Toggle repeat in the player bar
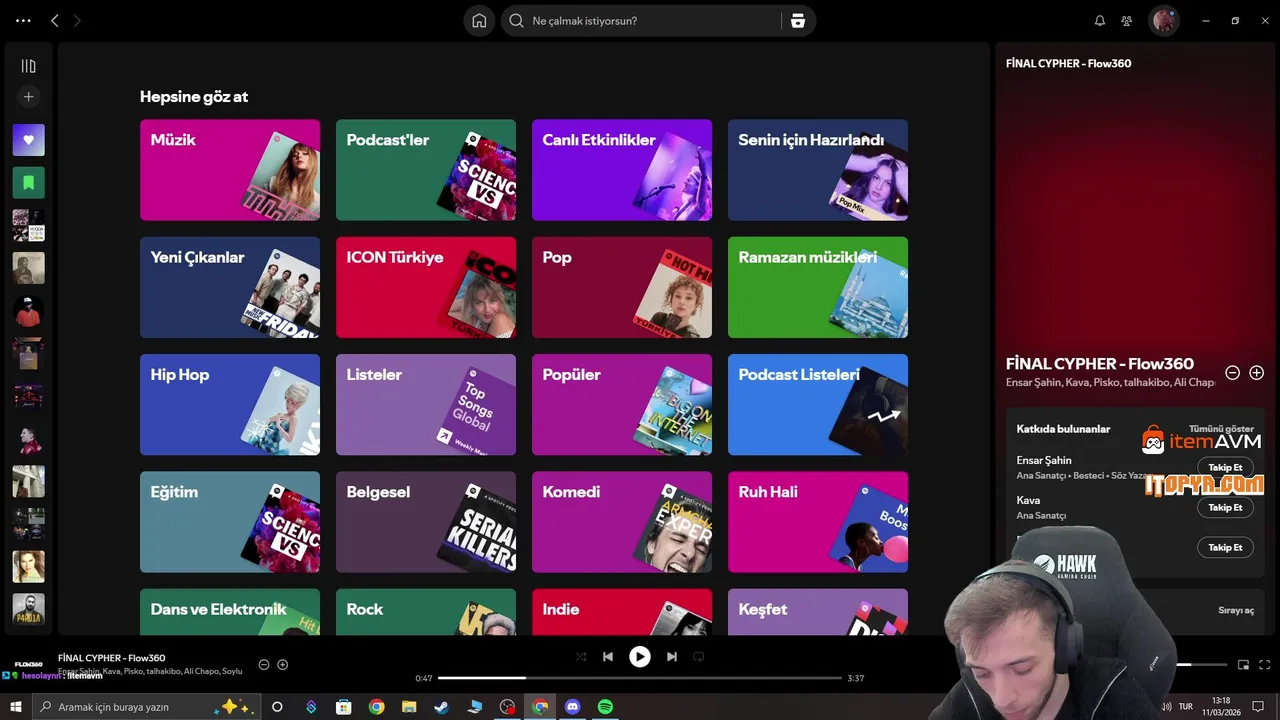Image resolution: width=1280 pixels, height=720 pixels. (699, 657)
